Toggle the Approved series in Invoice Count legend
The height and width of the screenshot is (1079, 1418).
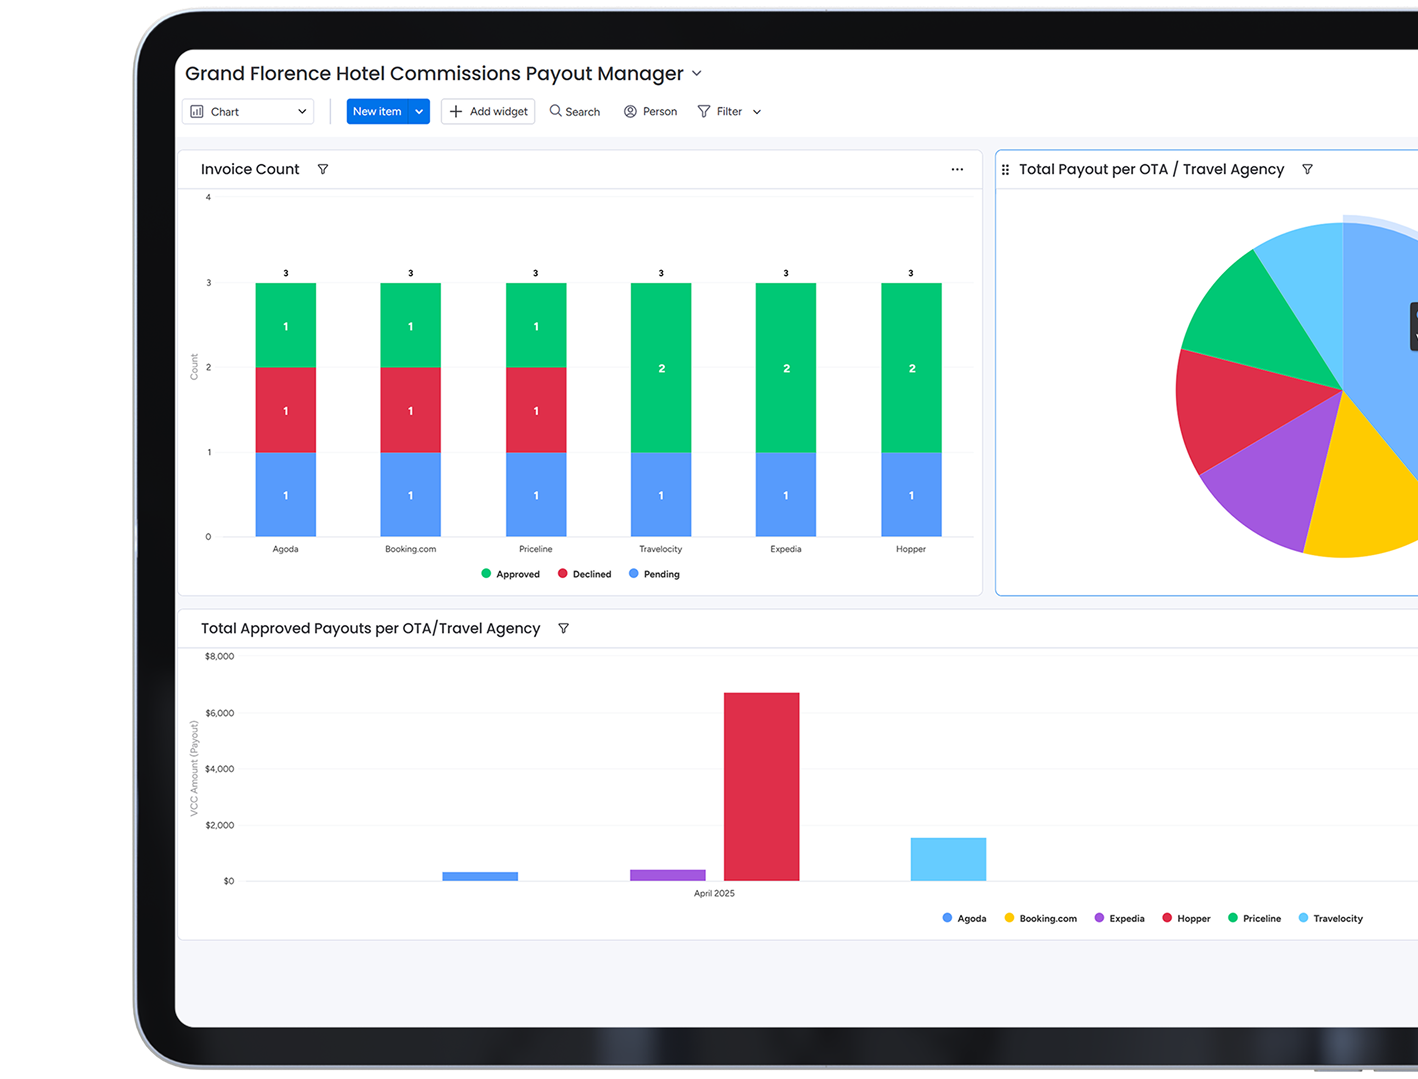(510, 574)
